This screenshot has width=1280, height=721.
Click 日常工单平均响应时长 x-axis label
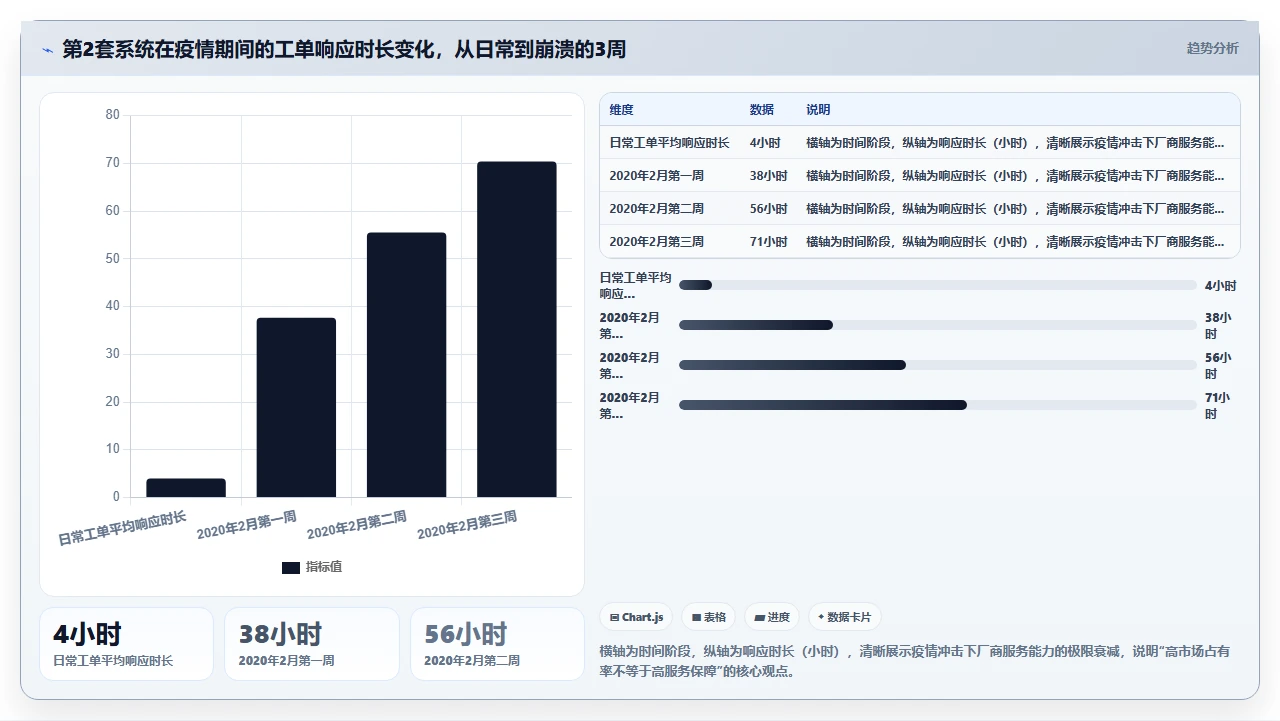click(x=122, y=528)
